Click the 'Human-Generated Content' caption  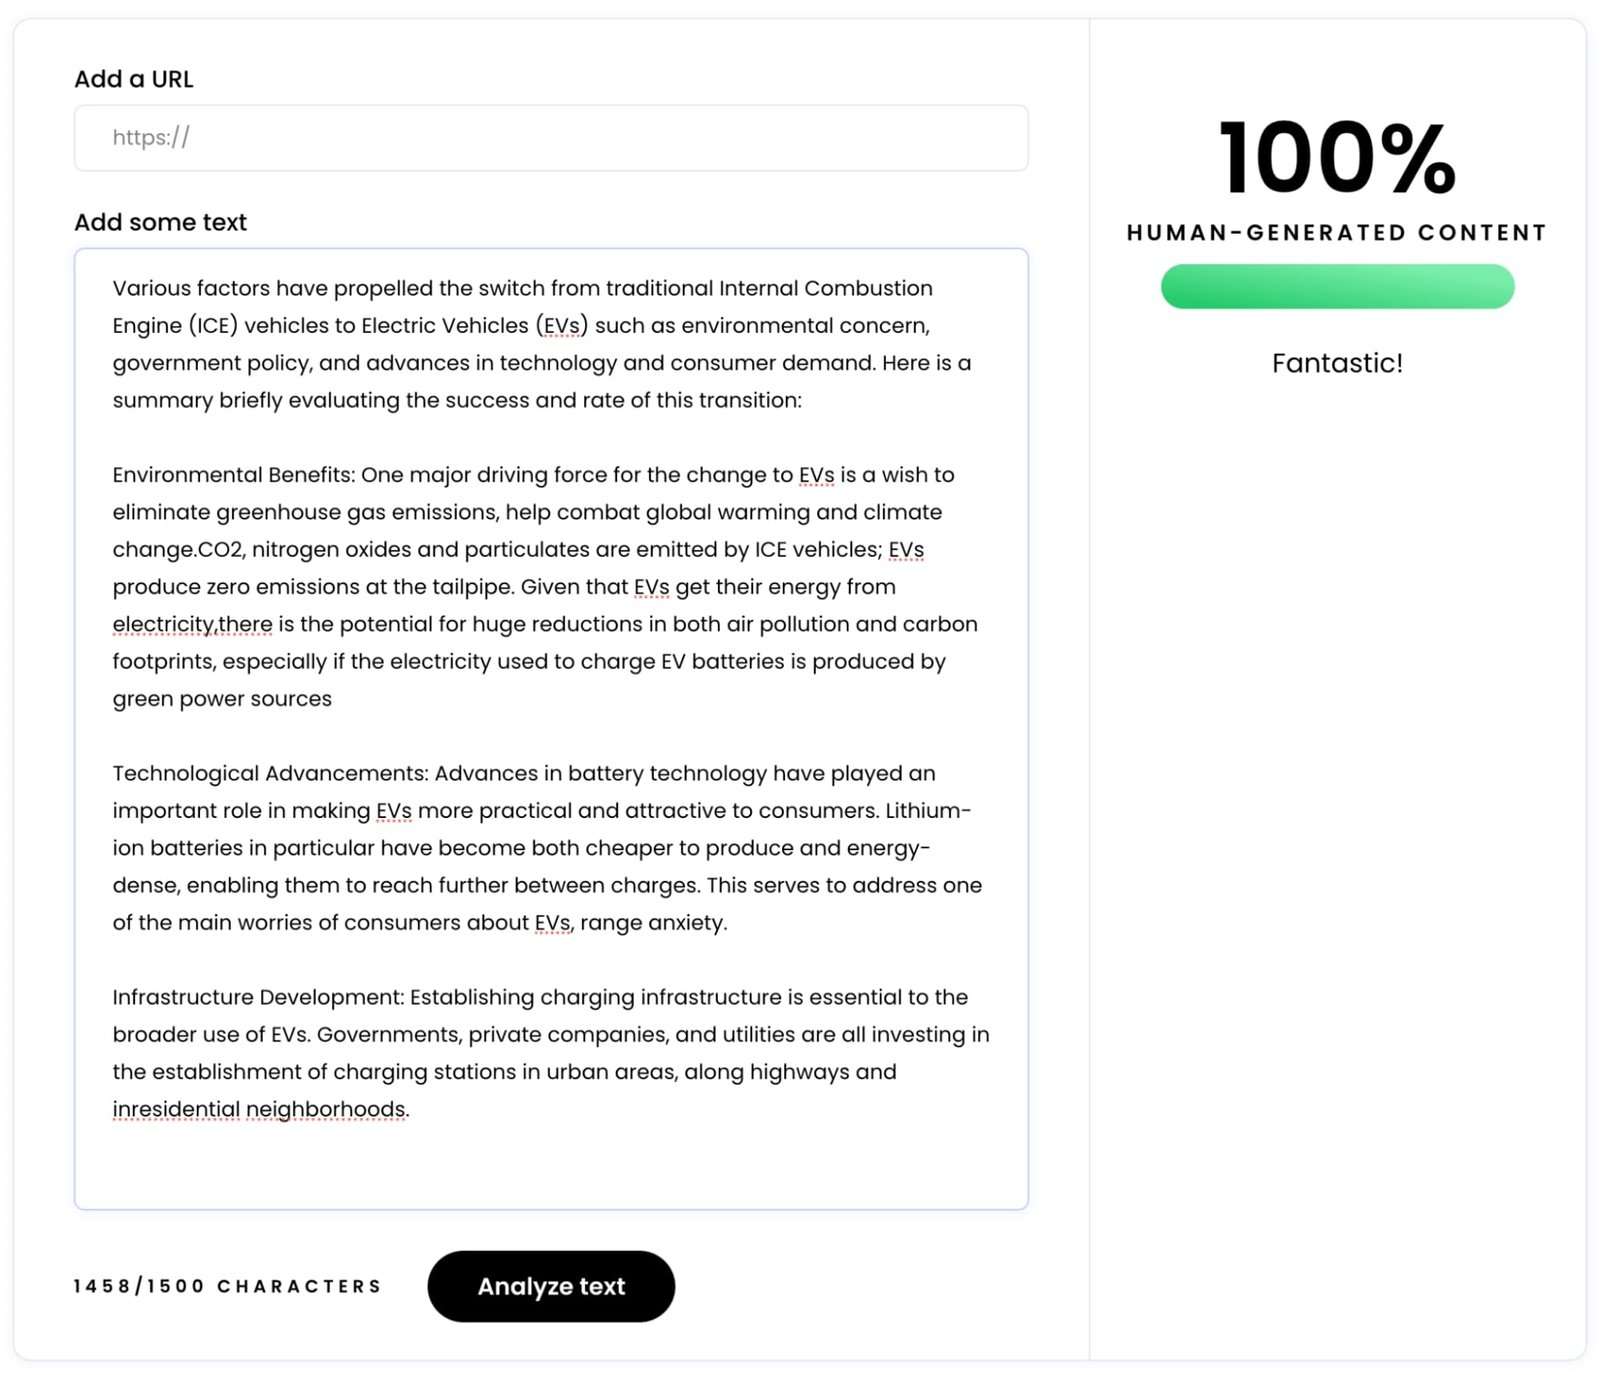[x=1337, y=233]
